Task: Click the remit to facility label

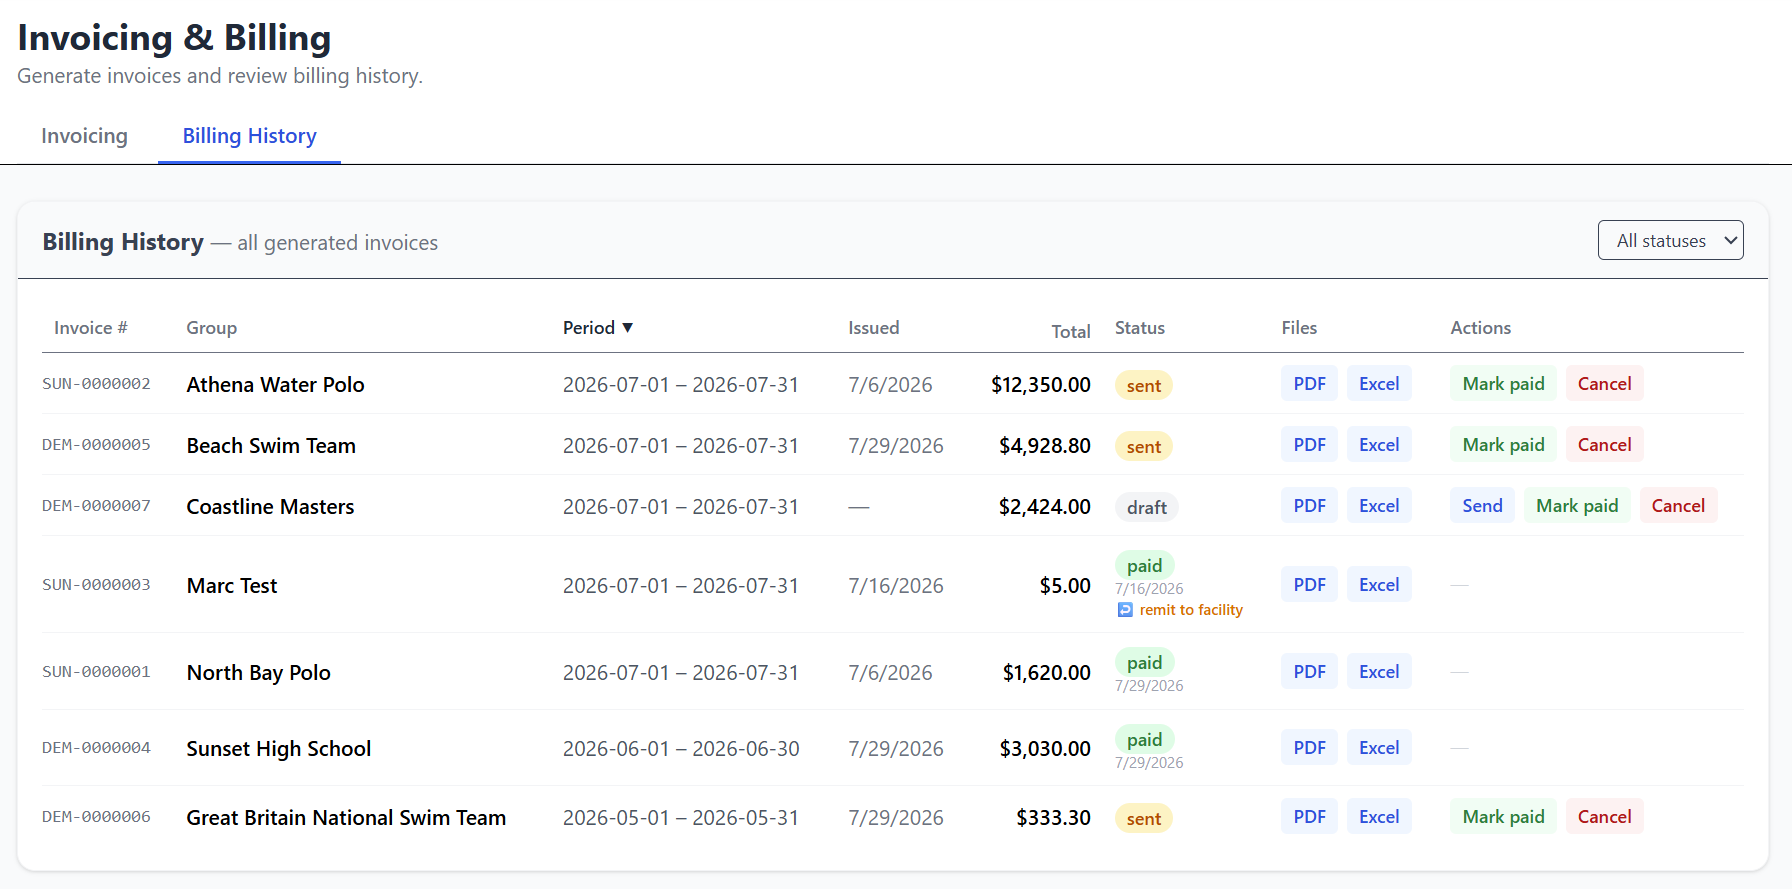Action: [x=1191, y=610]
